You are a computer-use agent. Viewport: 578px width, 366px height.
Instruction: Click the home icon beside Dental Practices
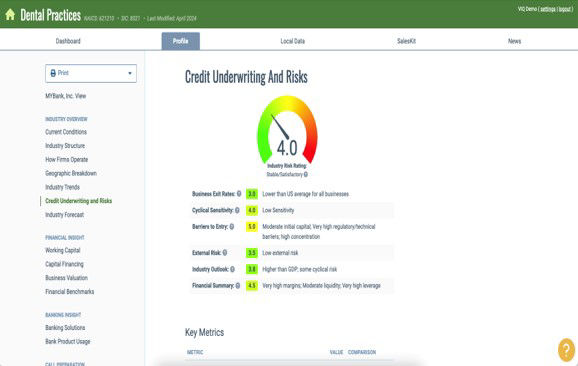[10, 15]
